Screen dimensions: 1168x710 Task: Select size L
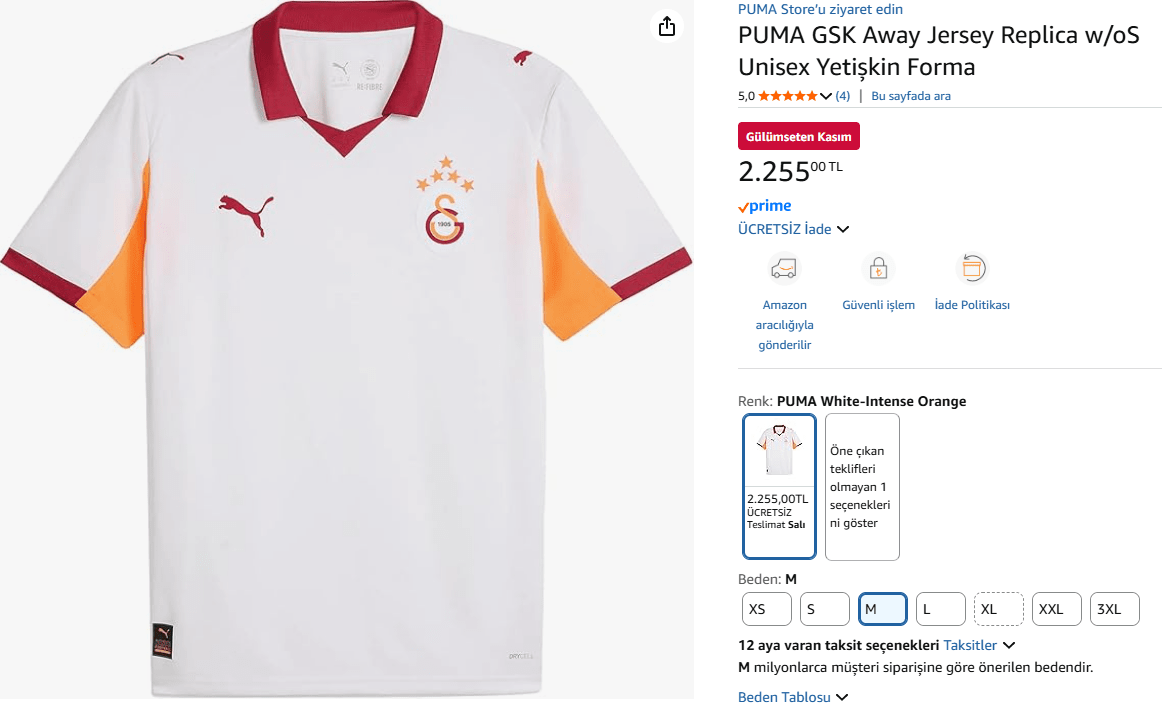(x=940, y=609)
